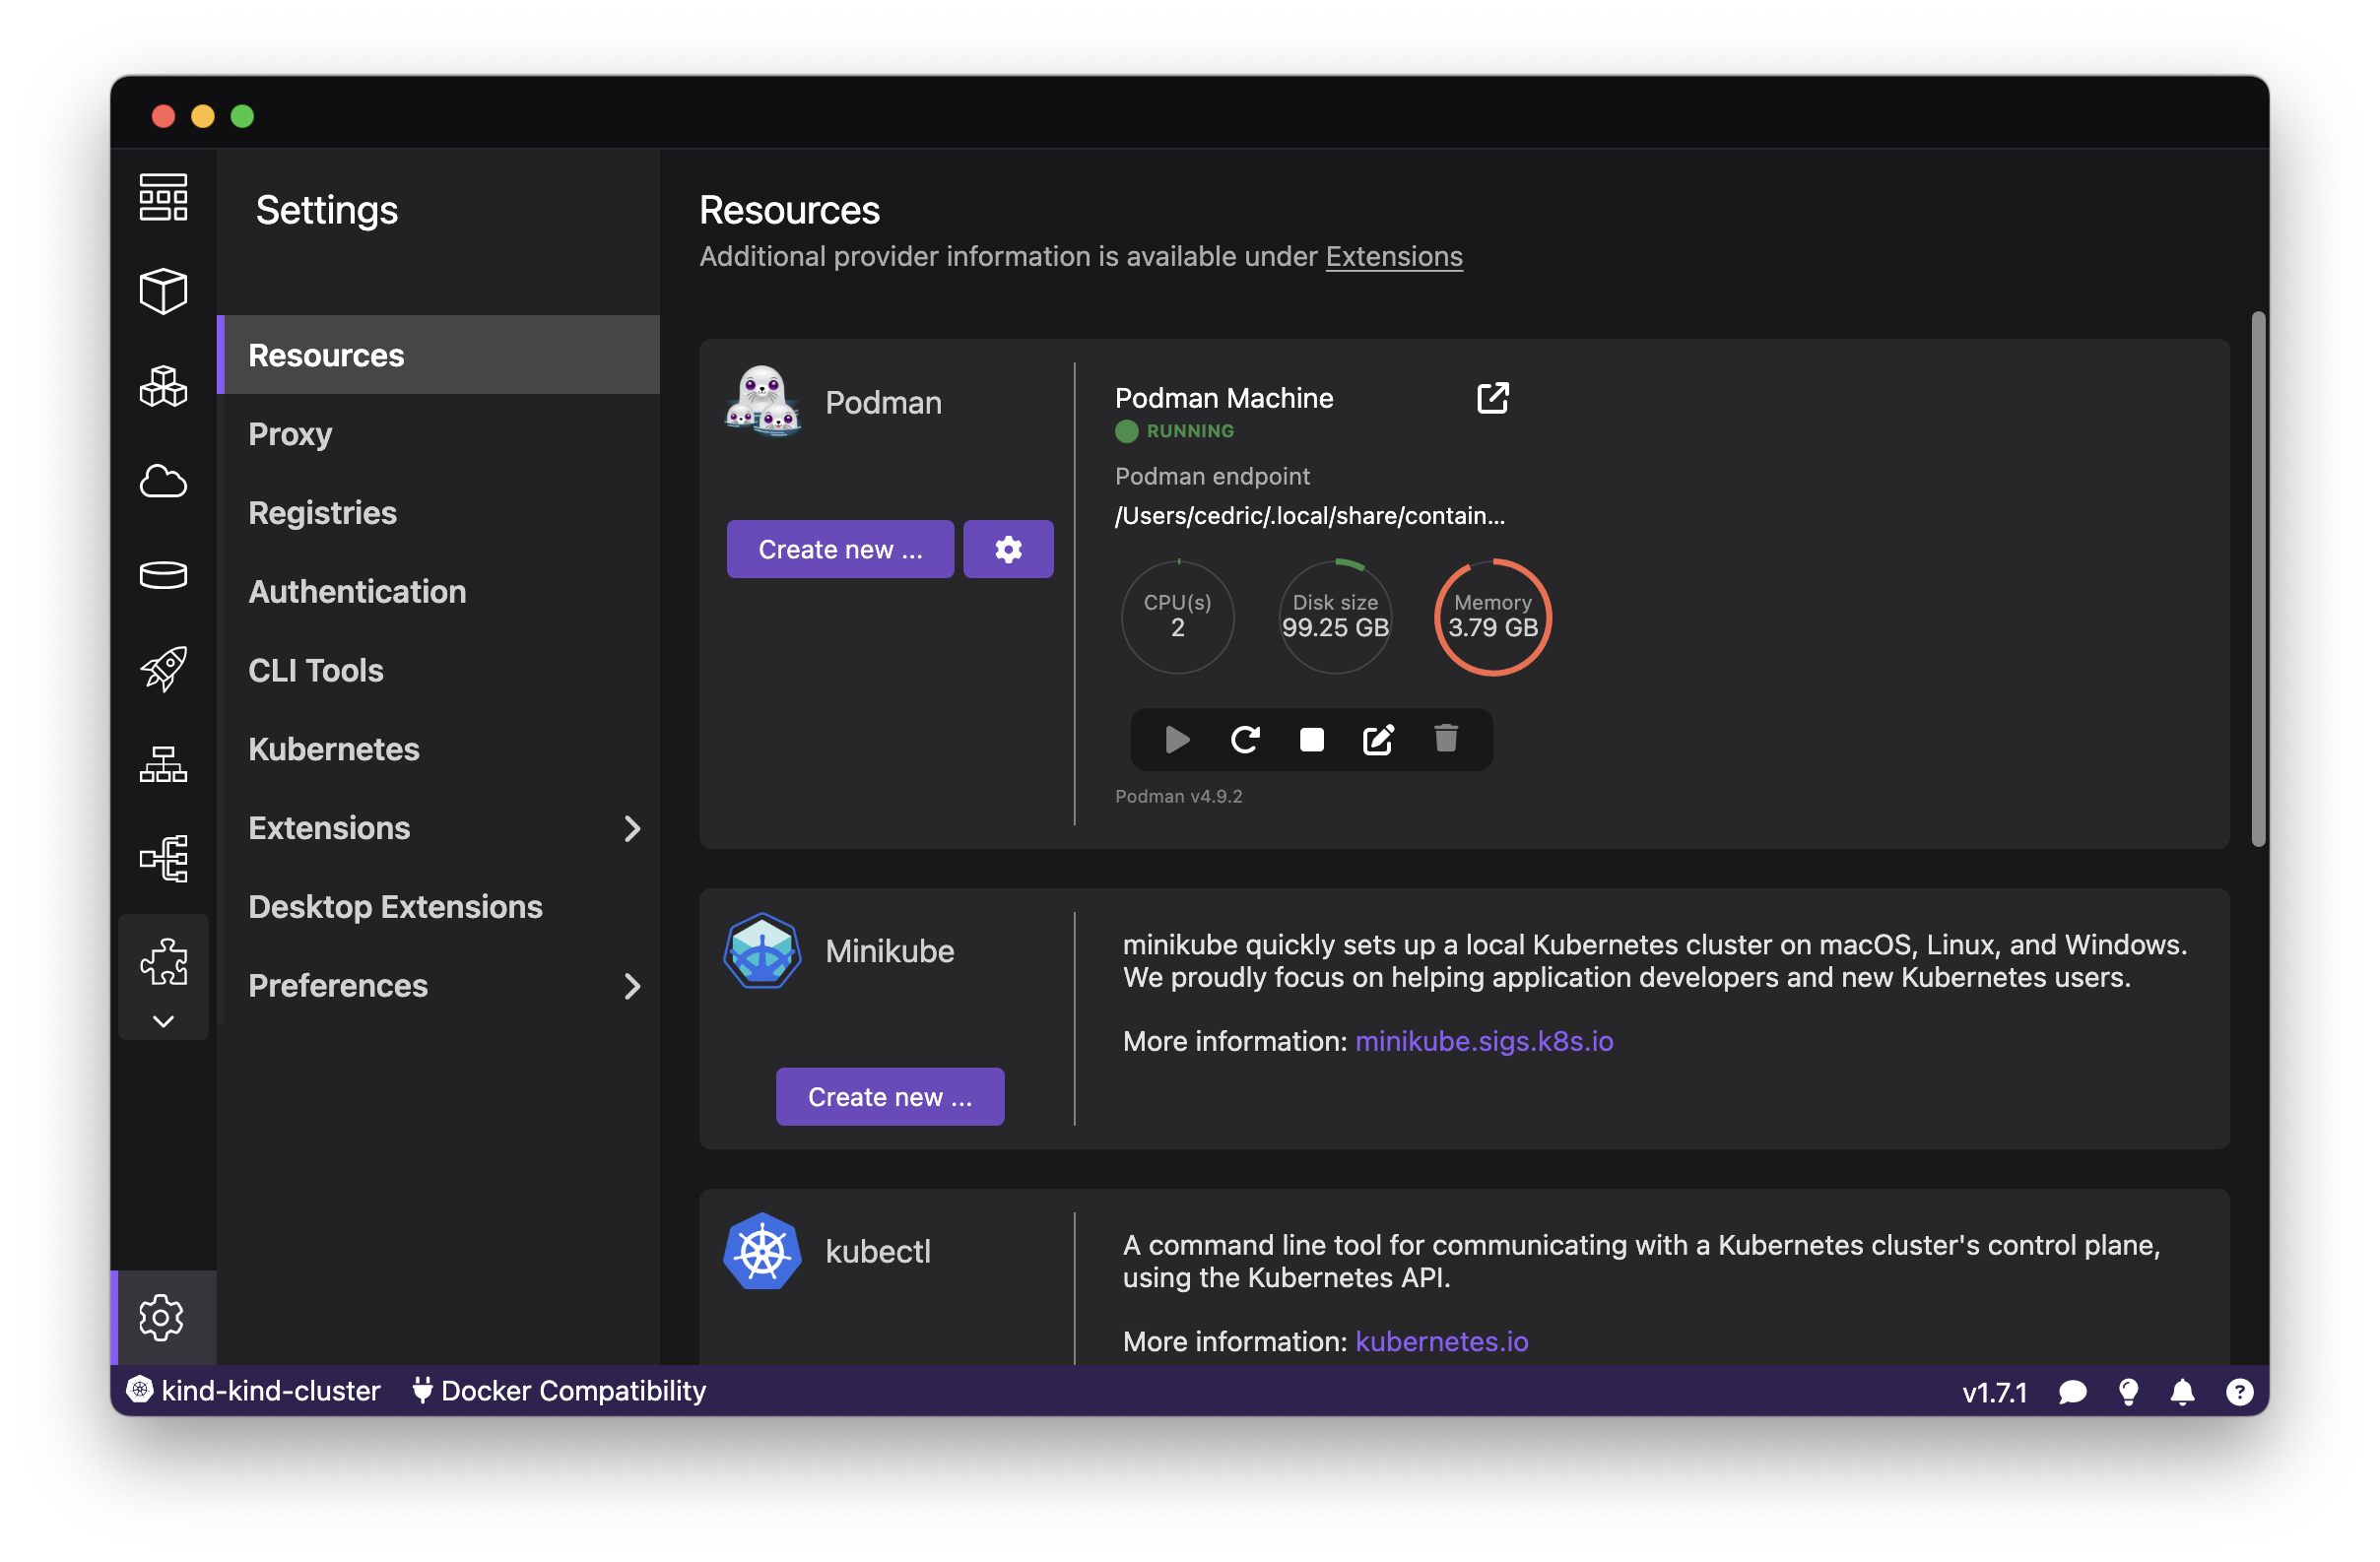Stop the Podman Machine with the stop icon
Screen dimensions: 2380x1562
coord(1311,740)
